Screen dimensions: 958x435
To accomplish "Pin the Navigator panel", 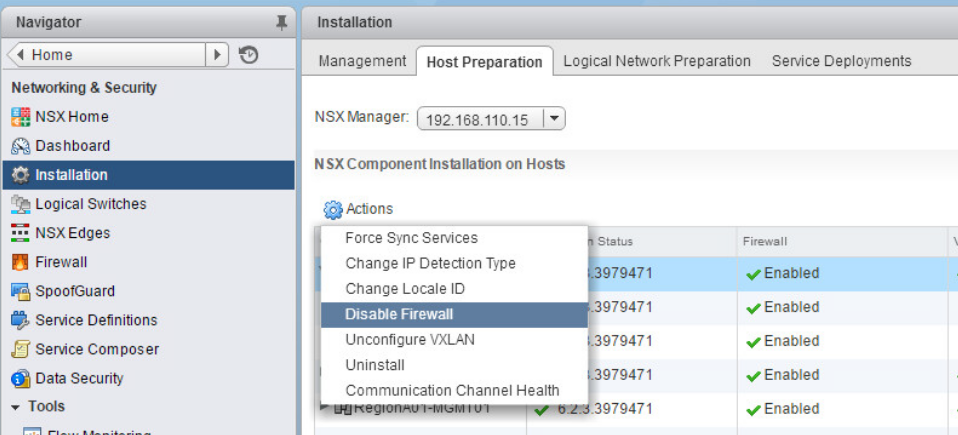I will (281, 23).
